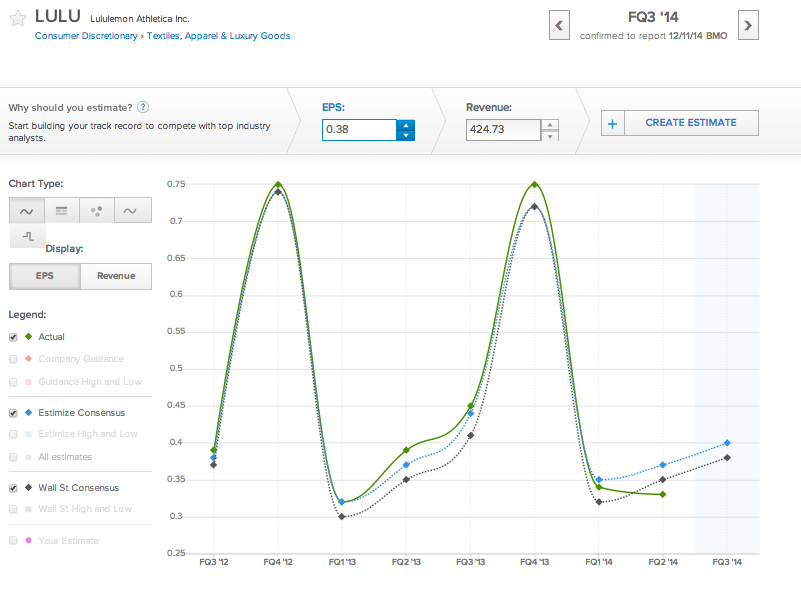Open the help question mark icon
Viewport: 801px width, 596px height.
(x=143, y=107)
